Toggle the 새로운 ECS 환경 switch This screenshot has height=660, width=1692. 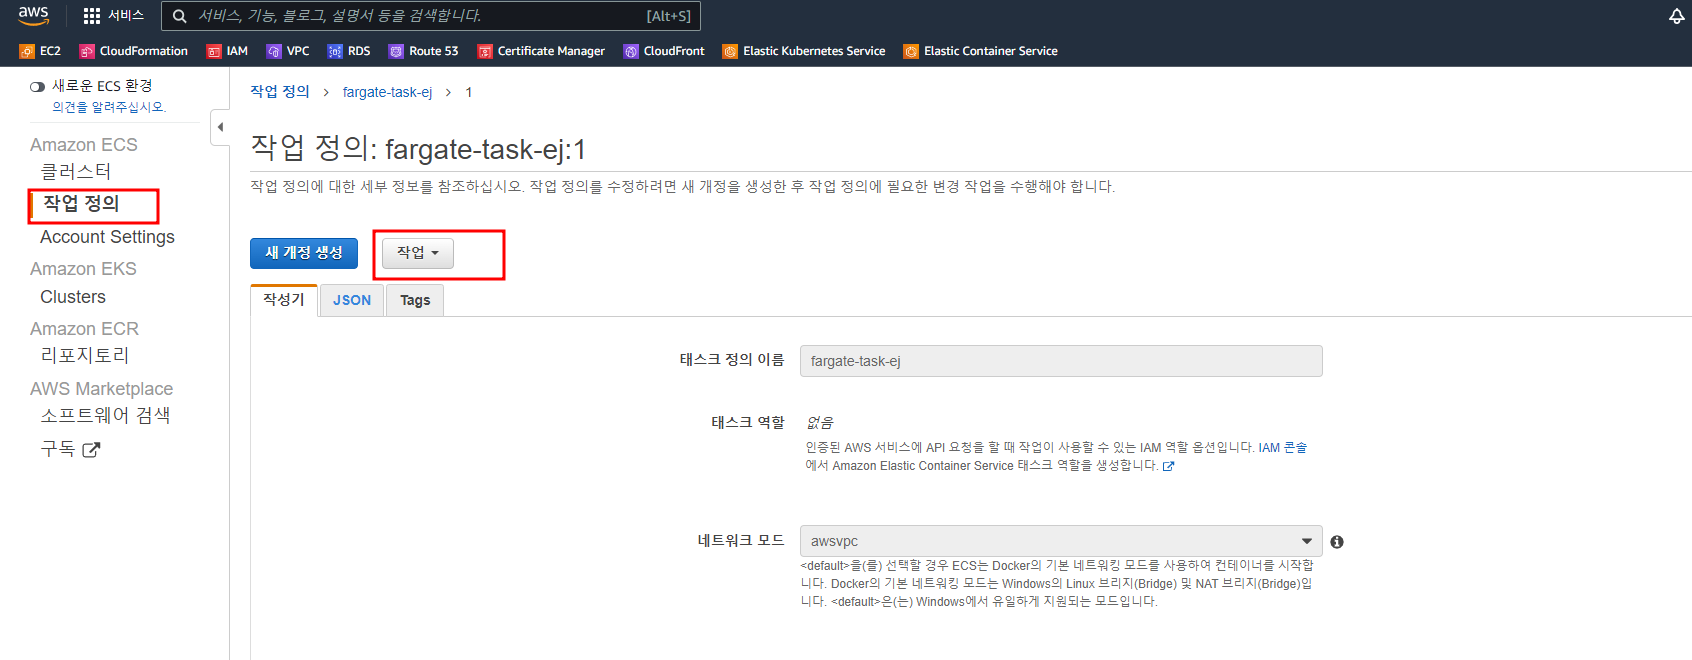click(x=37, y=87)
